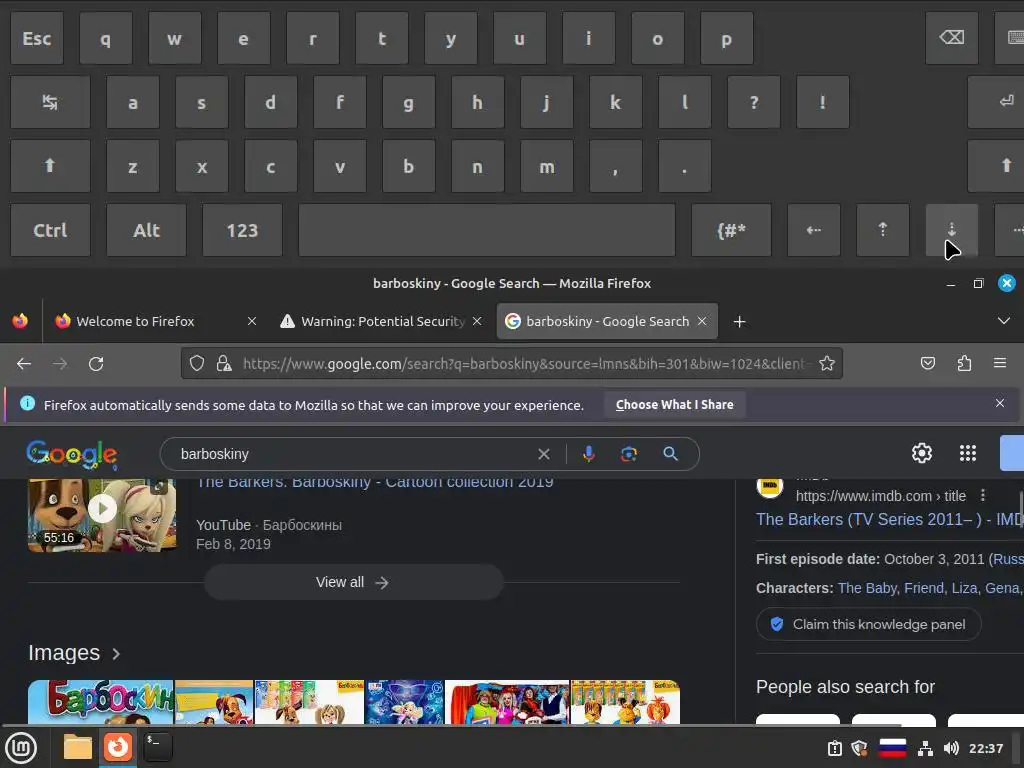Tap the space bar on the virtual keyboard
This screenshot has height=768, width=1024.
click(x=487, y=230)
